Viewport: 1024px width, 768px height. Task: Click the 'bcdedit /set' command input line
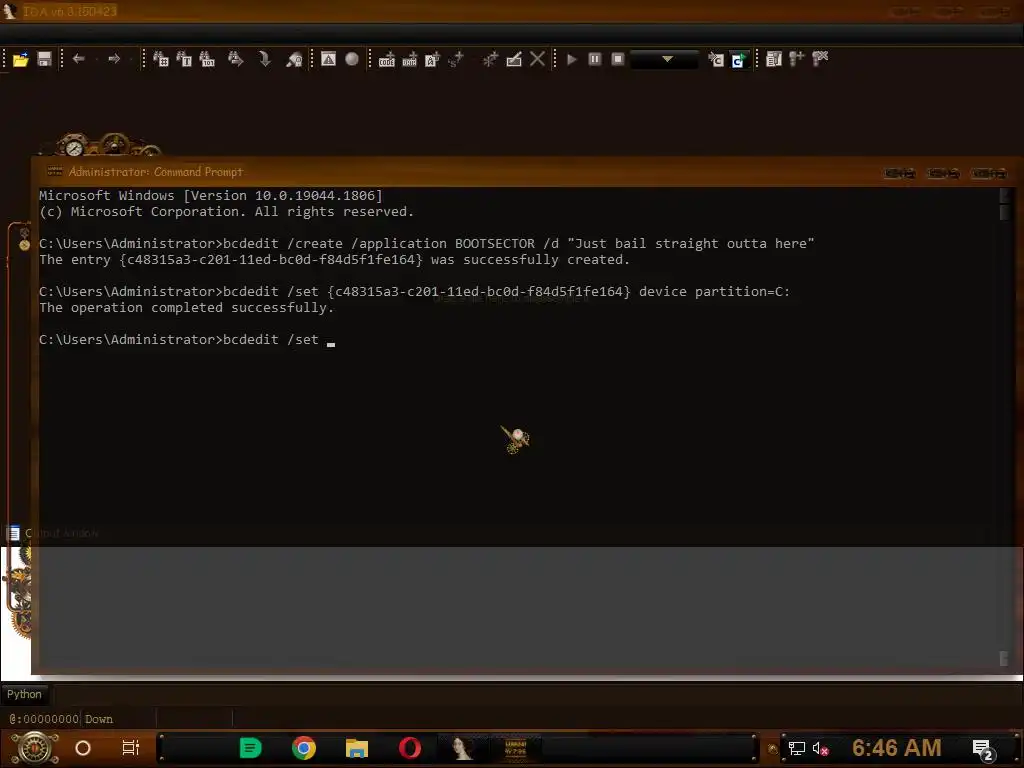(x=187, y=340)
